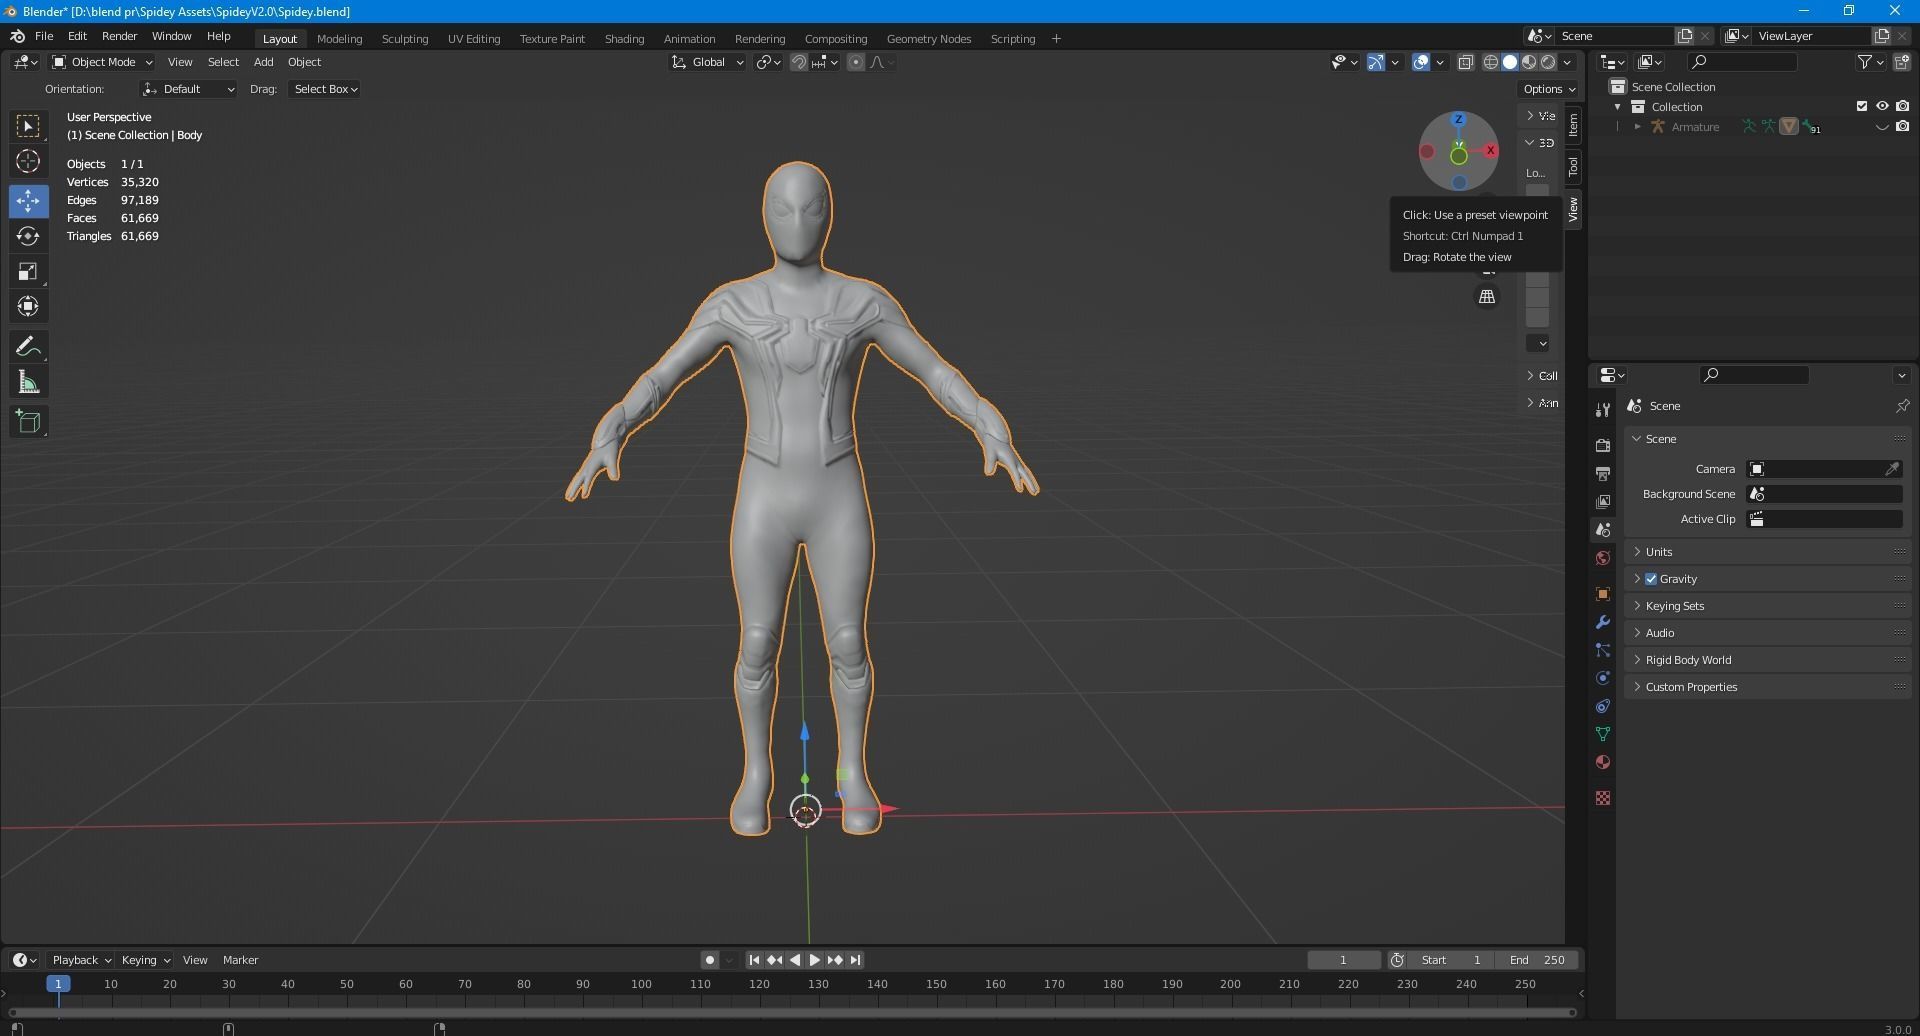This screenshot has height=1036, width=1920.
Task: Open the Texture properties checker tab
Action: point(1603,798)
